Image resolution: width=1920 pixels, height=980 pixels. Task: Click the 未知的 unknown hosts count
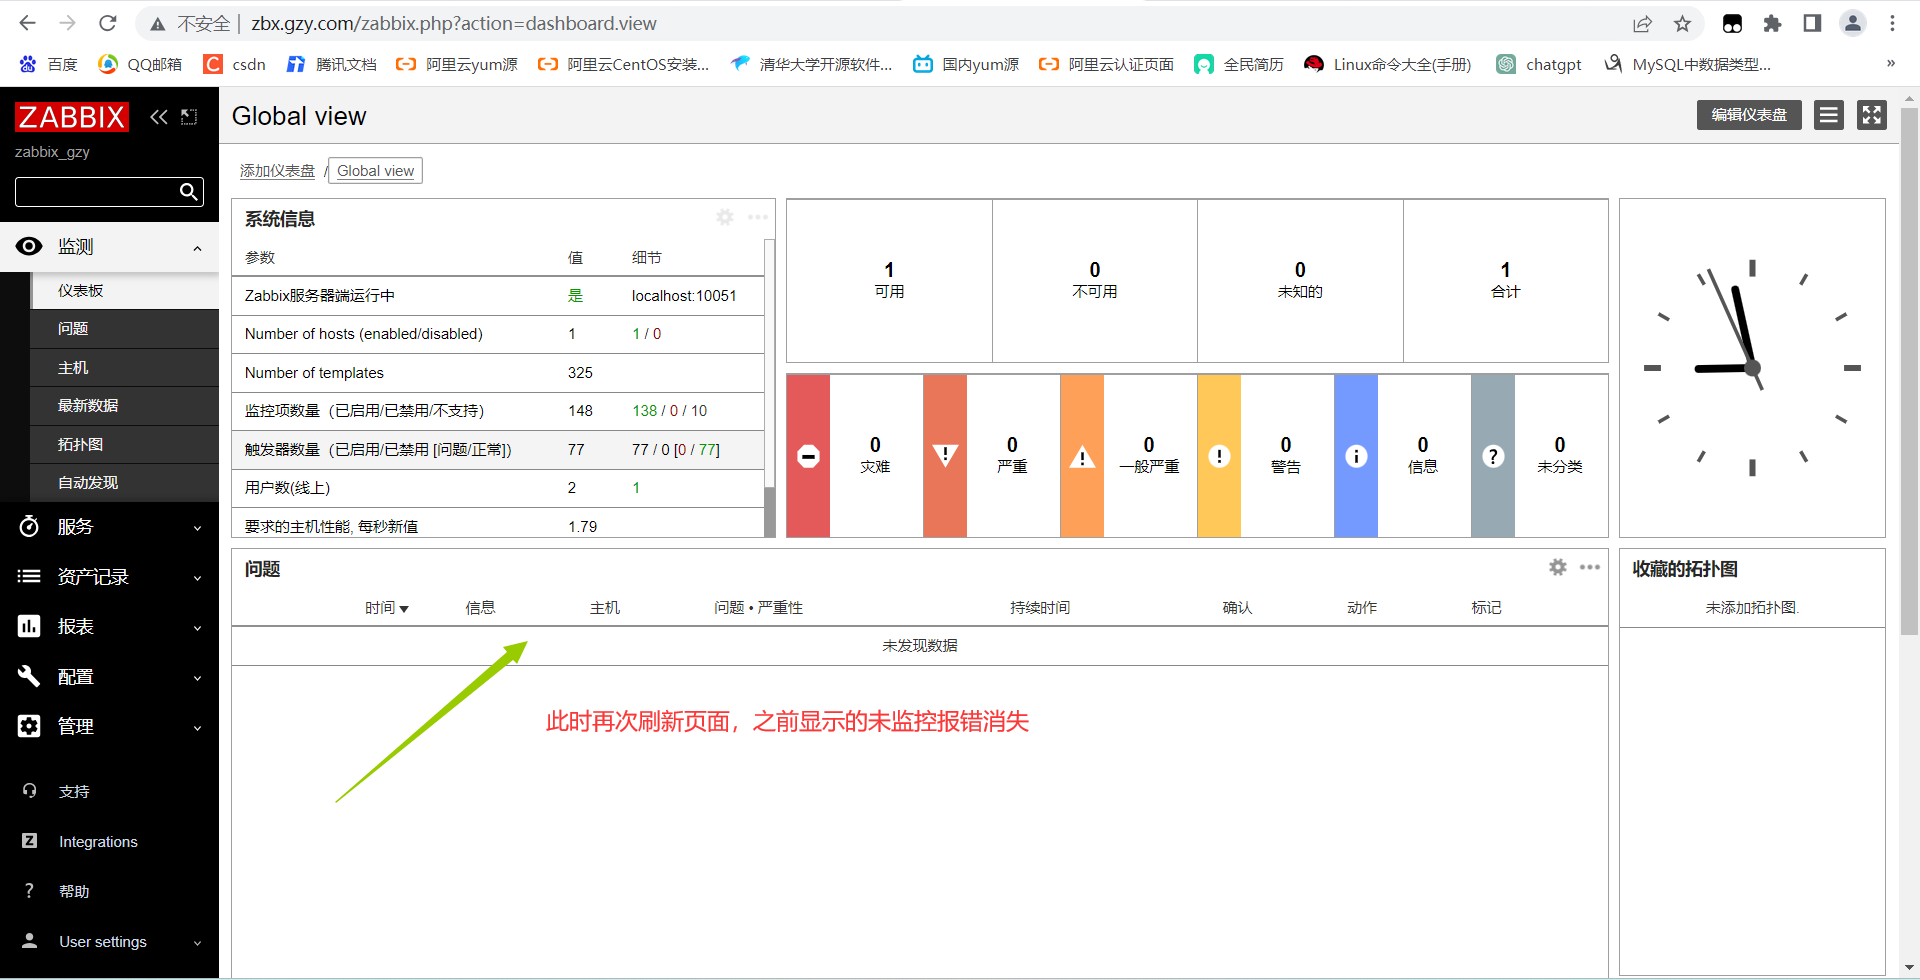(x=1300, y=280)
